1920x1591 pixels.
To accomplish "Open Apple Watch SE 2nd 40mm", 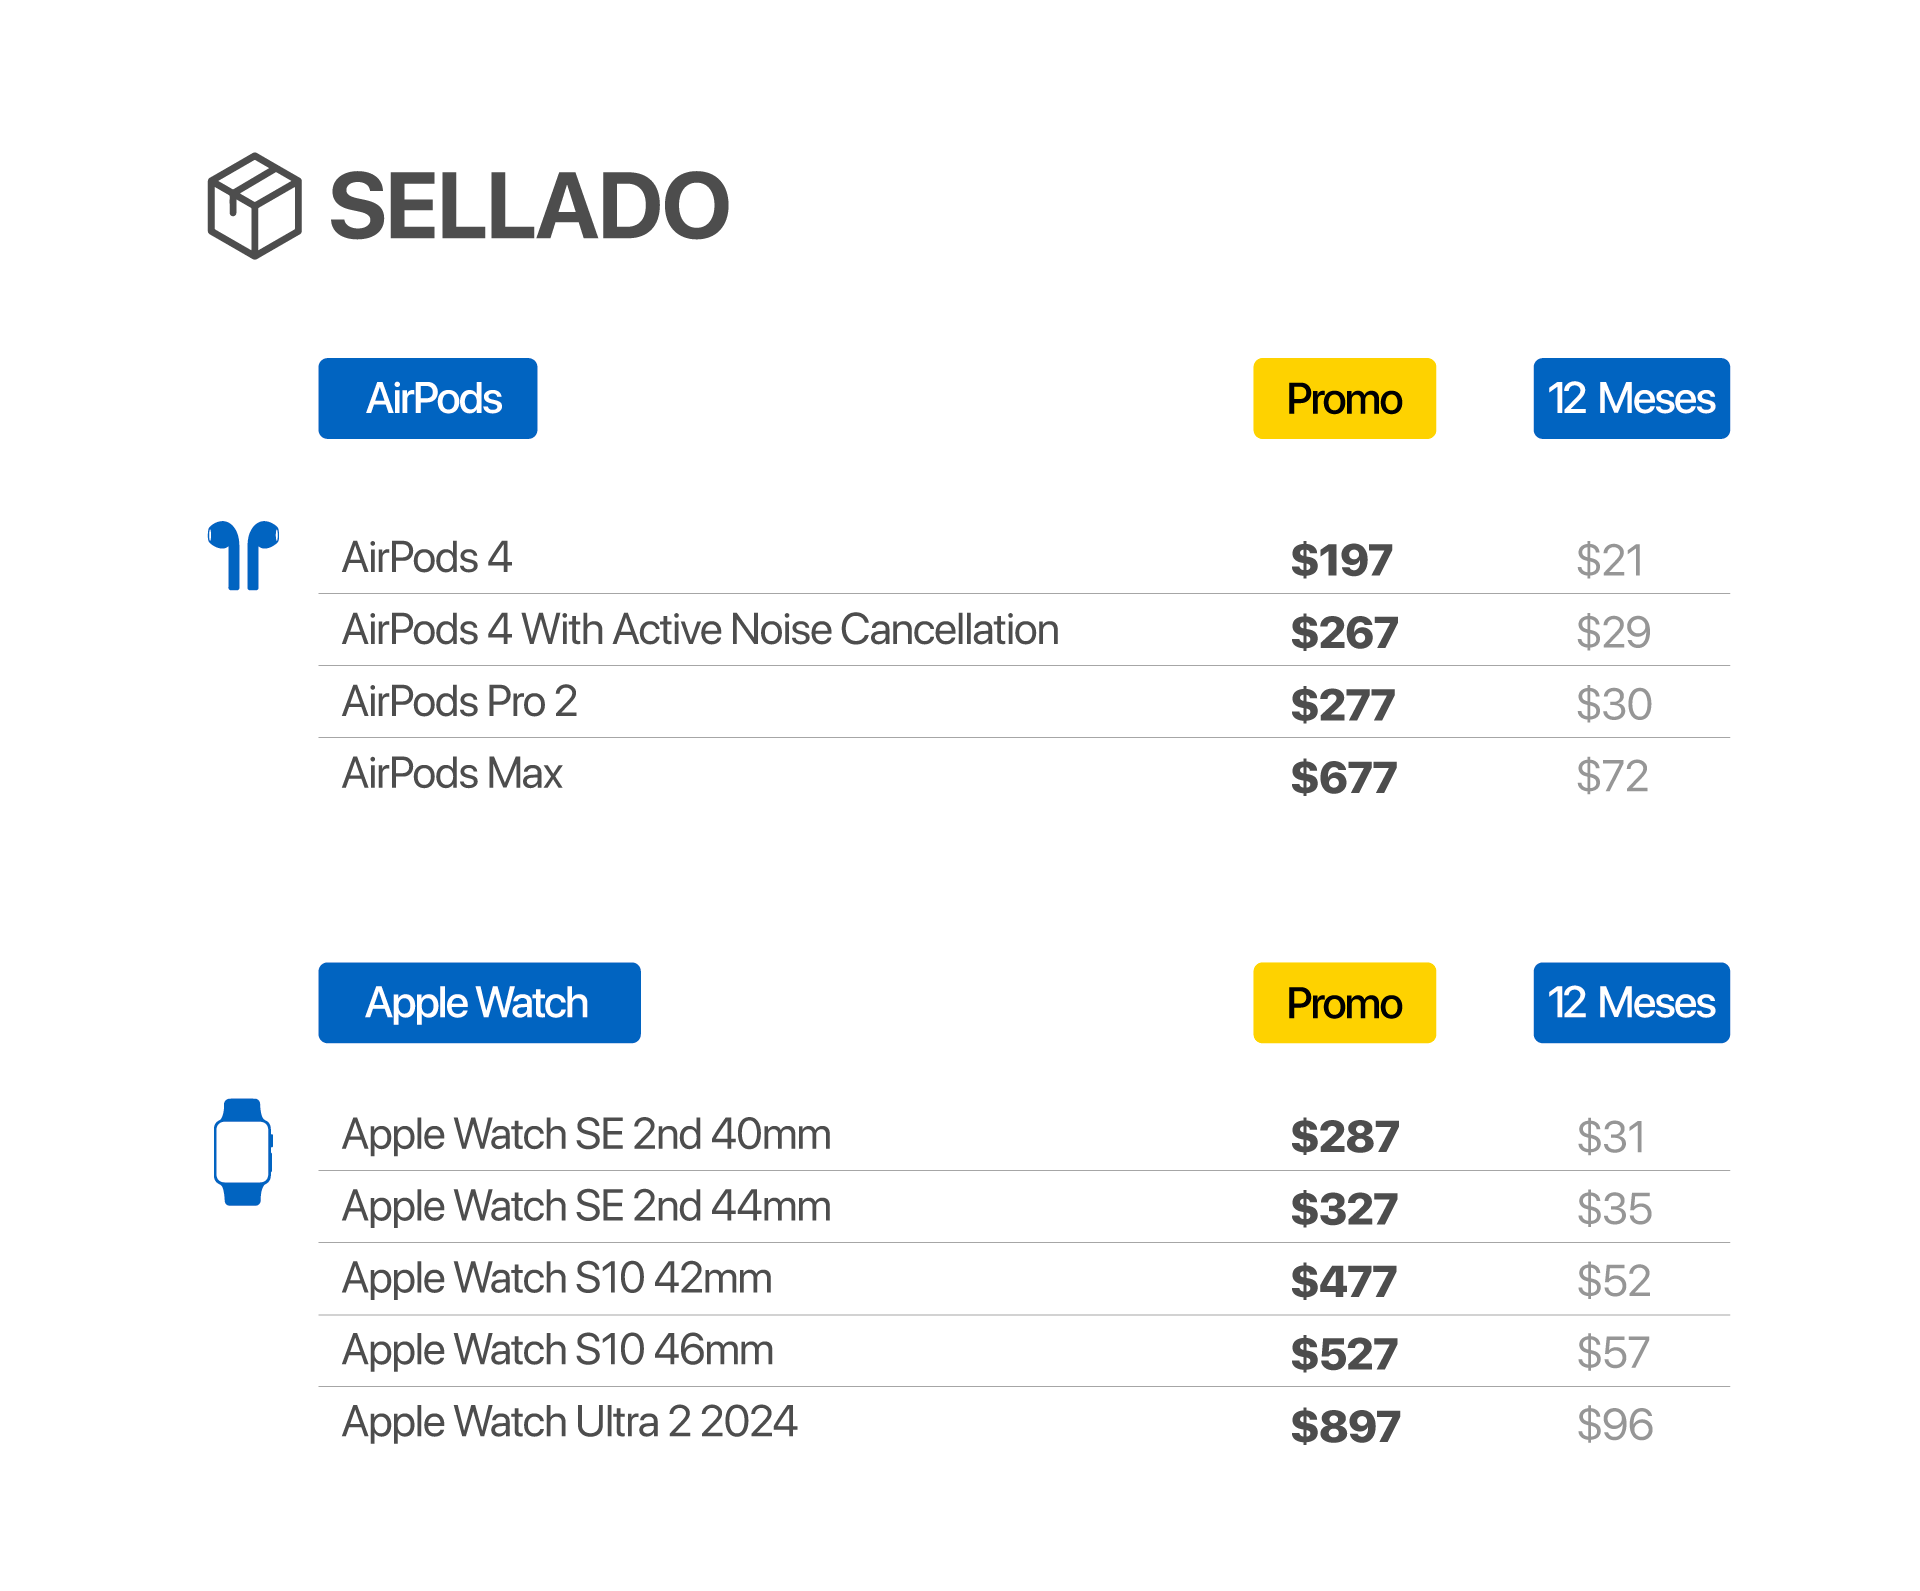I will tap(586, 1135).
